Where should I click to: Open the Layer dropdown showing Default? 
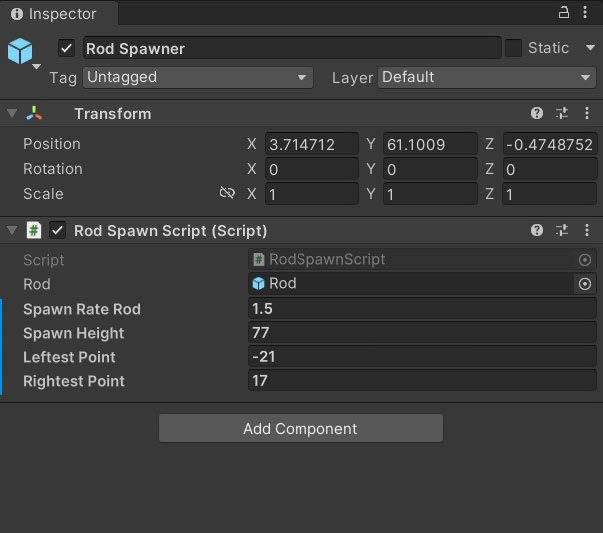click(487, 77)
